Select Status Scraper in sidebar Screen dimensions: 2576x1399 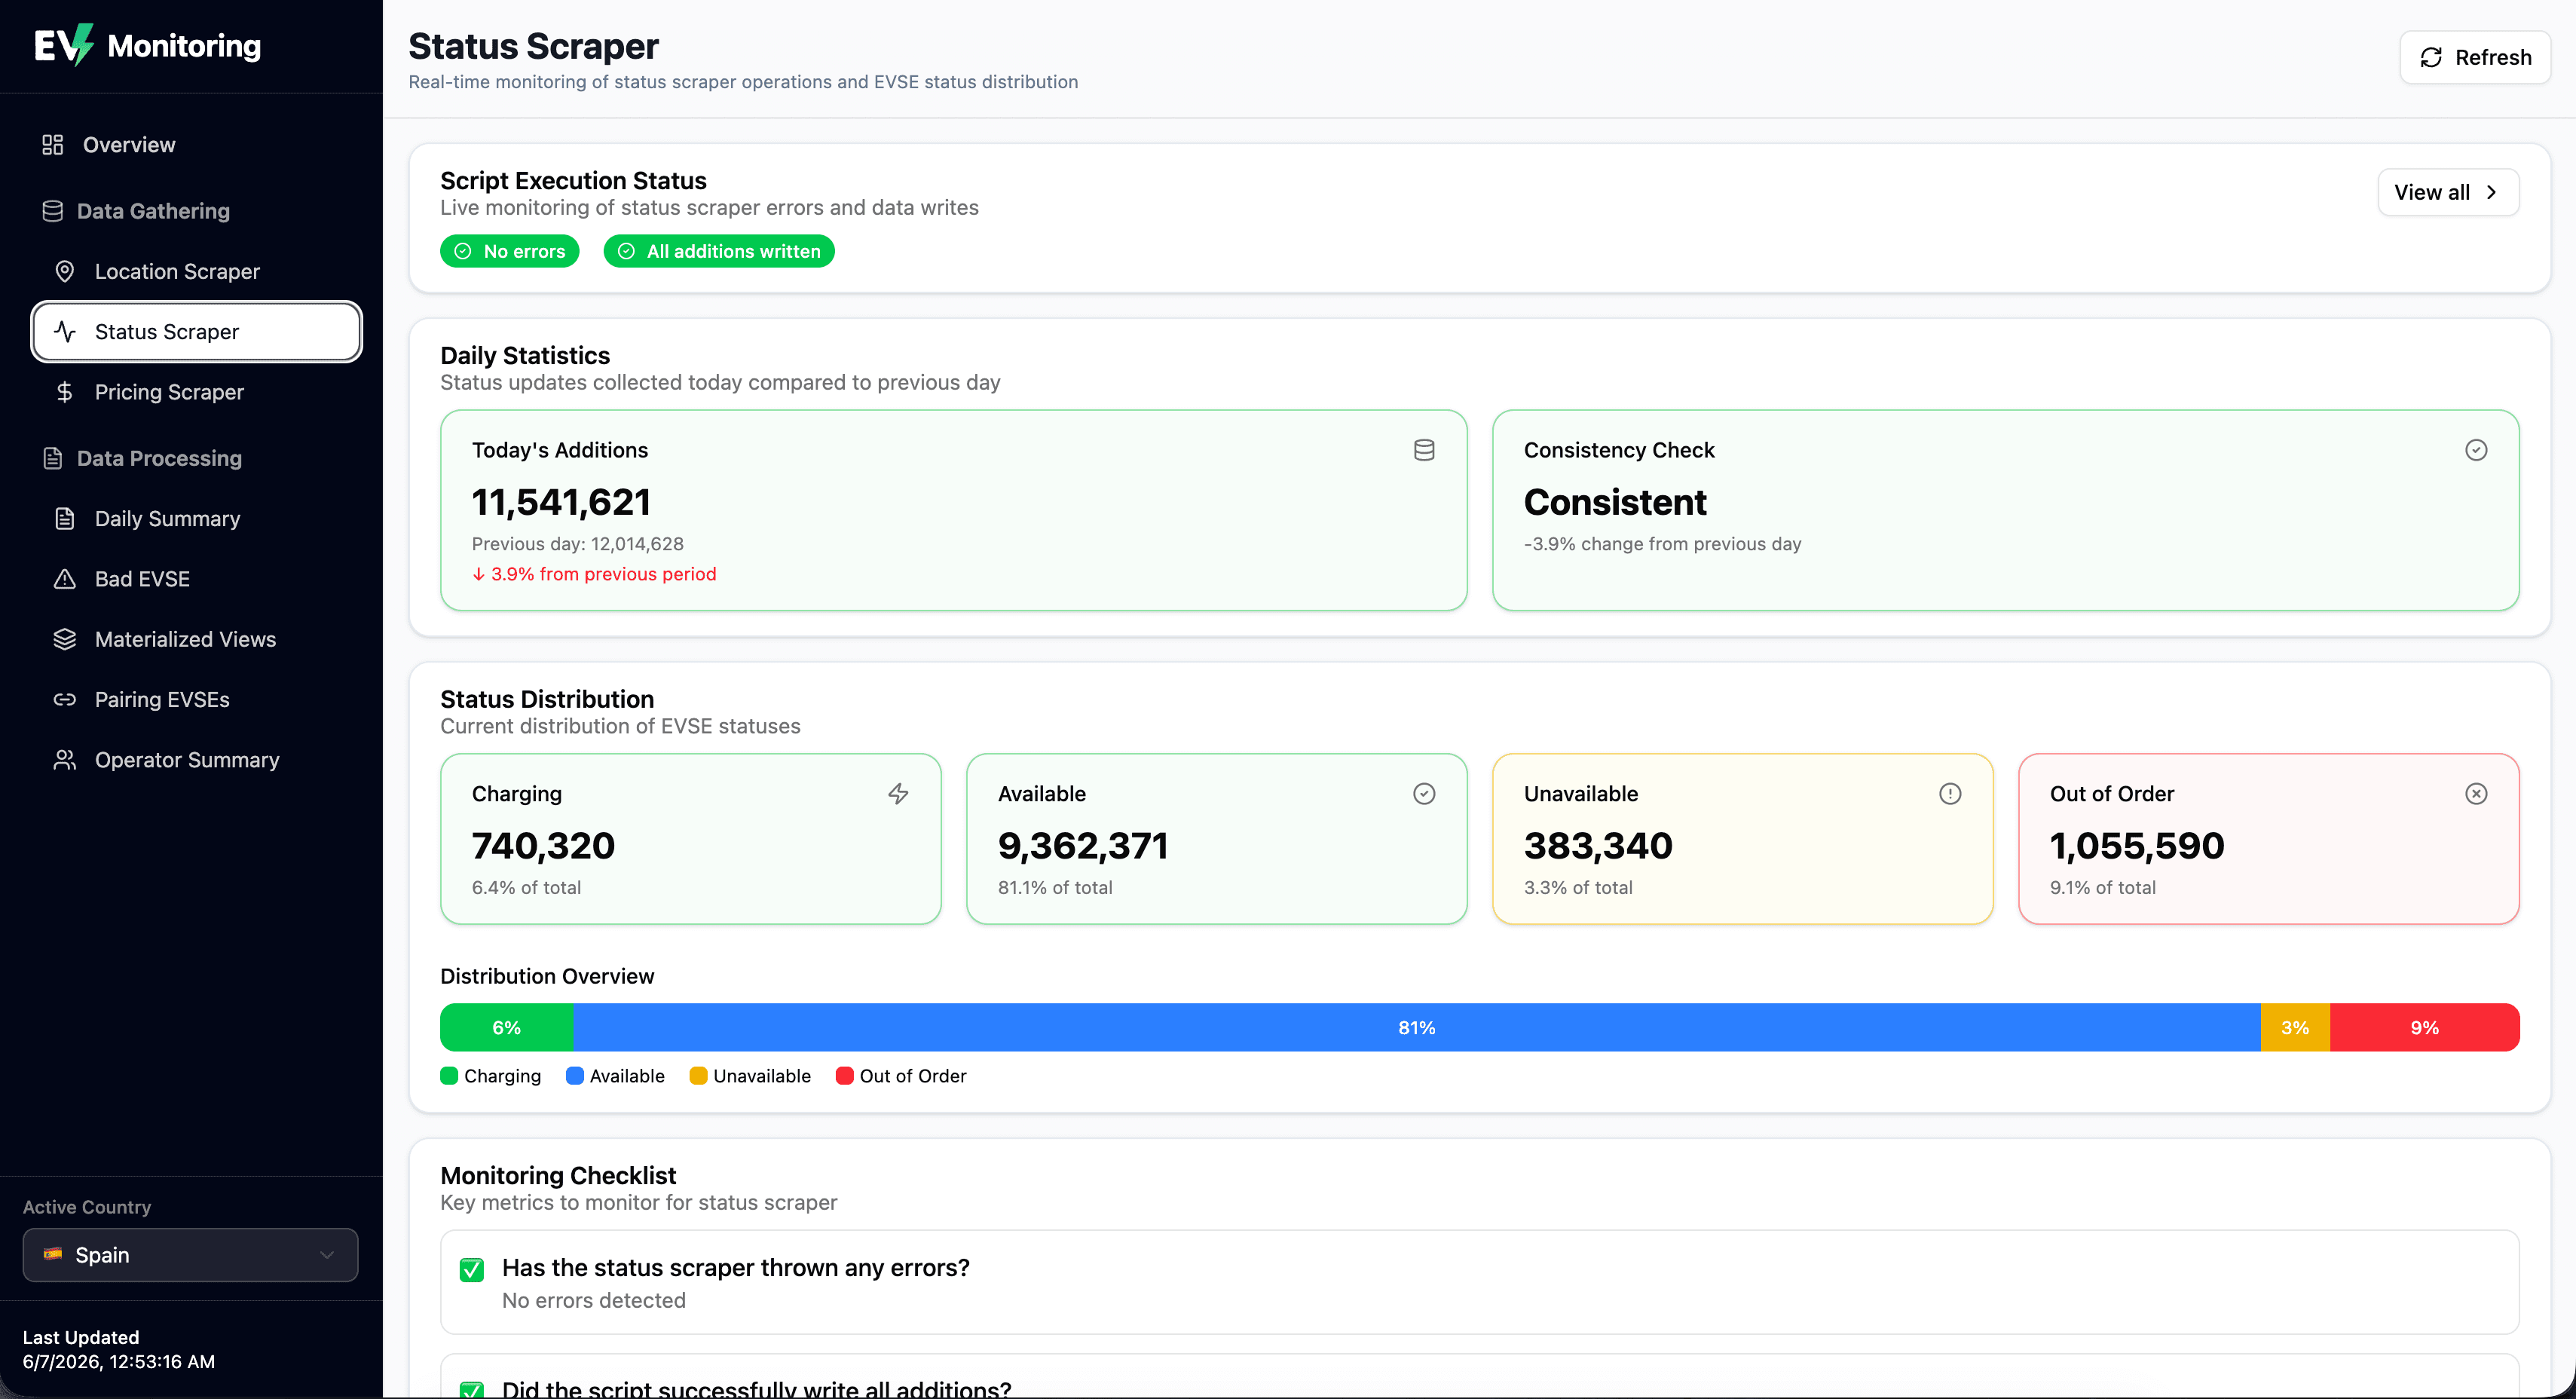196,332
